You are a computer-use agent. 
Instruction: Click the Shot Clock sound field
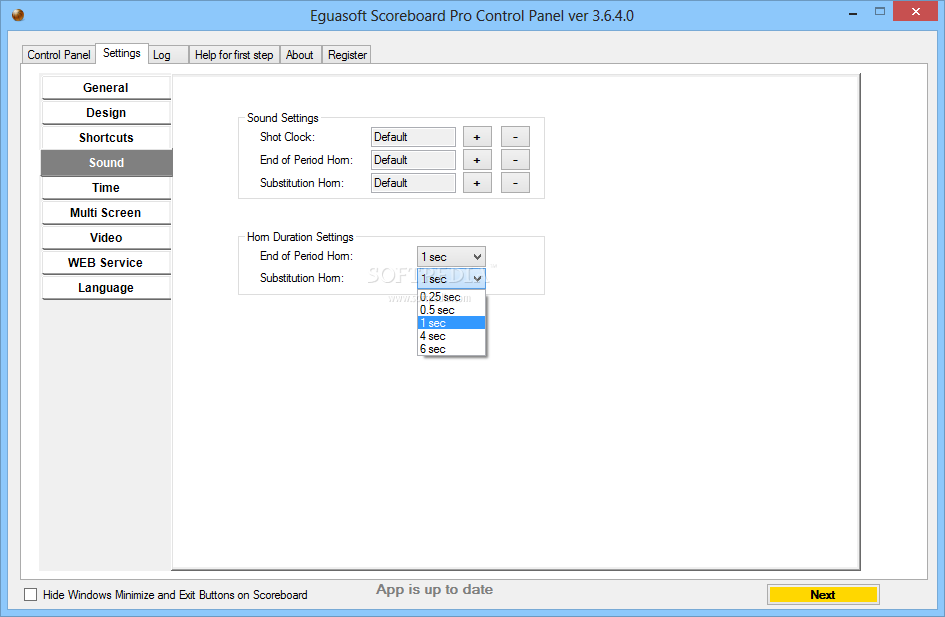click(413, 137)
